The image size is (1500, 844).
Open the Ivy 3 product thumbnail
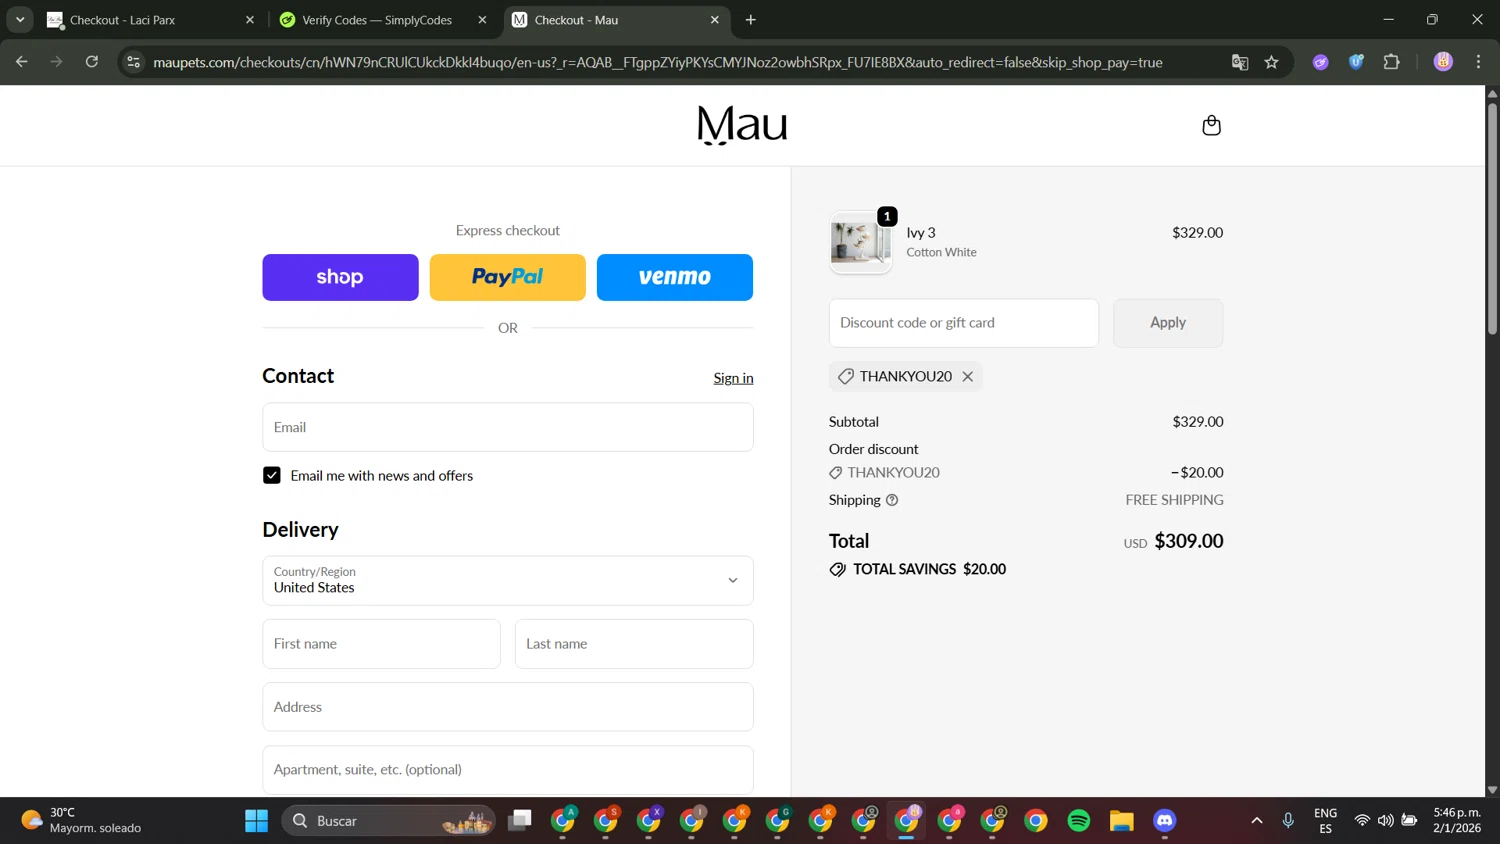click(x=860, y=242)
